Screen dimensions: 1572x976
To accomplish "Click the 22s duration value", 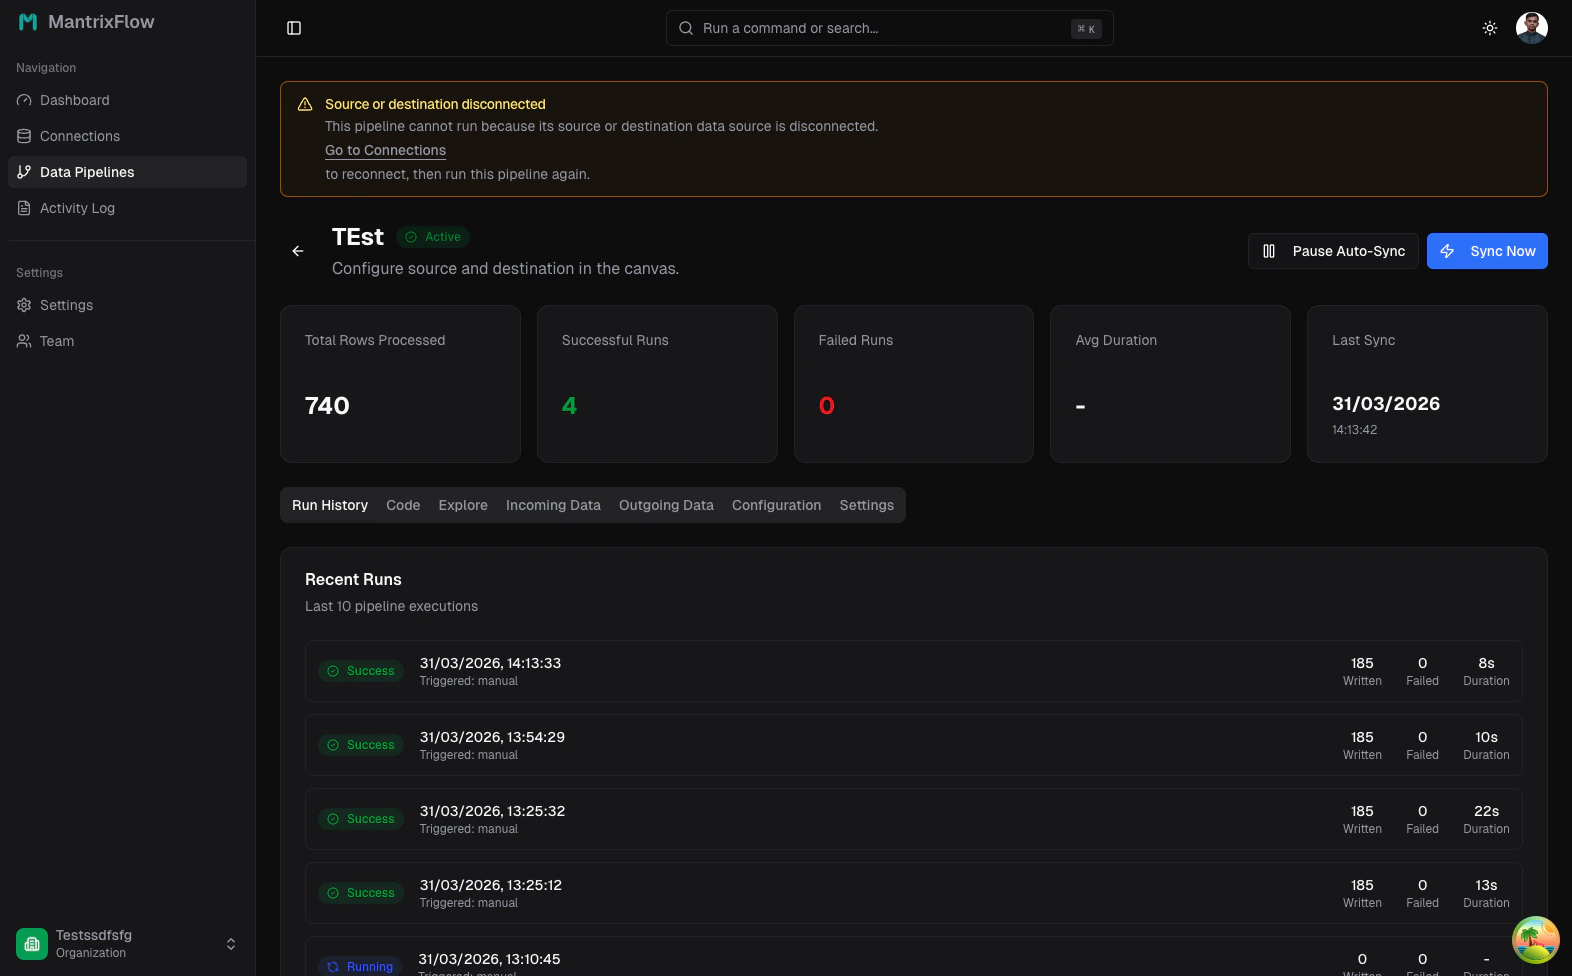I will [x=1486, y=811].
